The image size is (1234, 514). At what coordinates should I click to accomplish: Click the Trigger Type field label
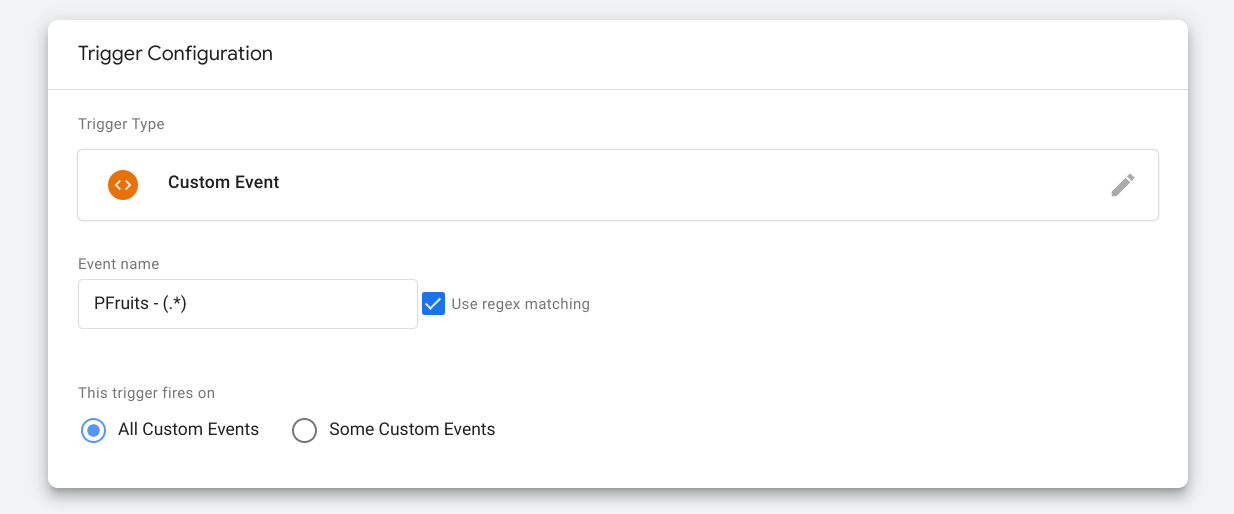coord(121,125)
